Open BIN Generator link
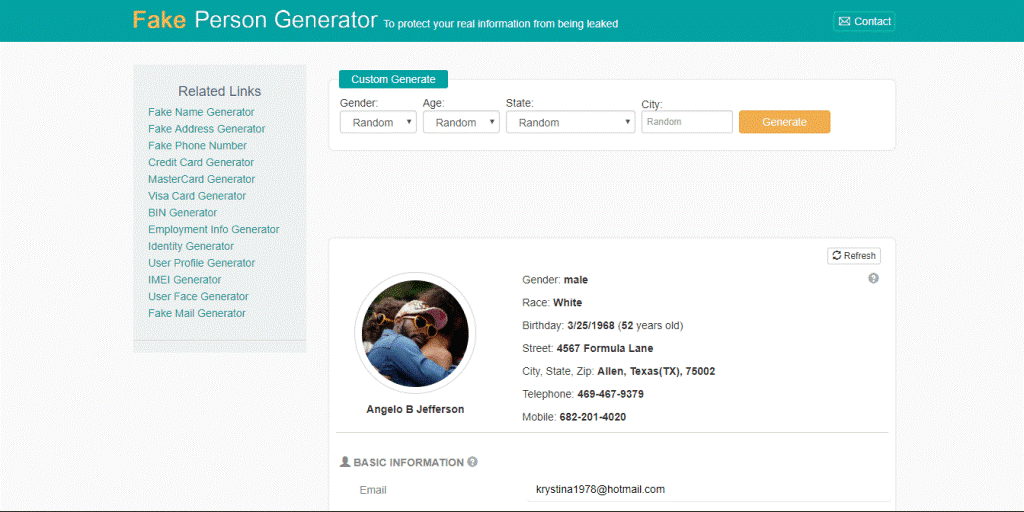The image size is (1024, 512). (x=182, y=213)
